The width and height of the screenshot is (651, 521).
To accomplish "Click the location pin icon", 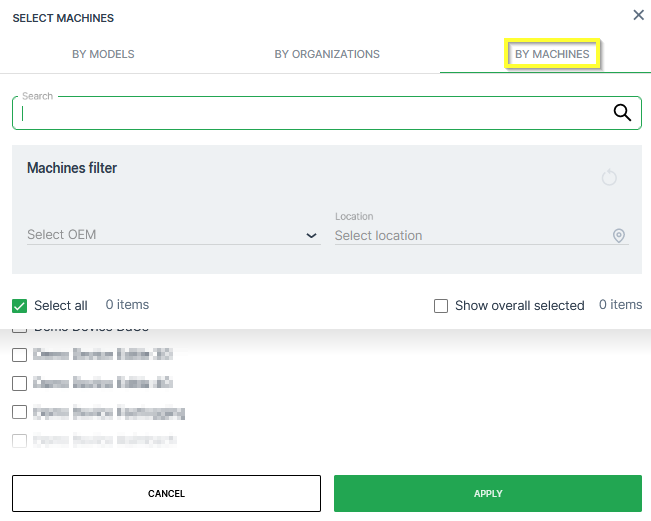I will [618, 236].
